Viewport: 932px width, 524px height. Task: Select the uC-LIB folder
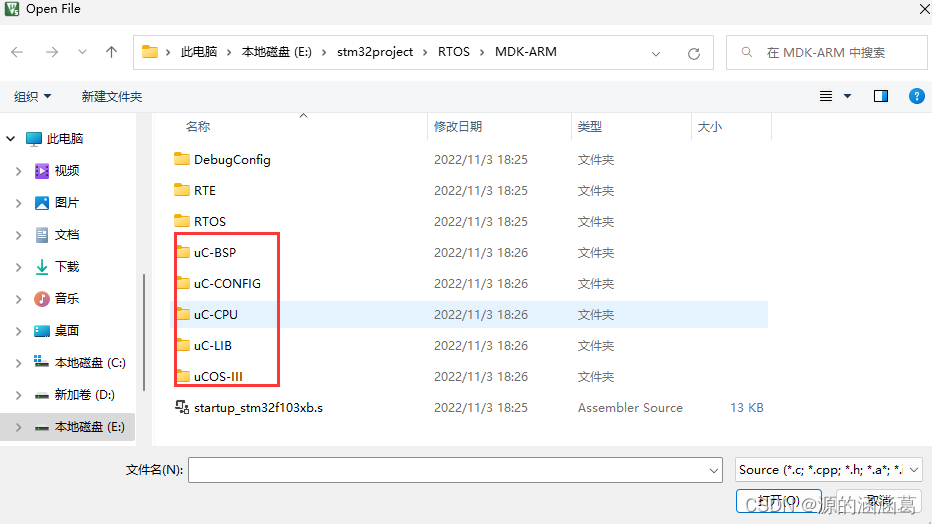coord(212,345)
